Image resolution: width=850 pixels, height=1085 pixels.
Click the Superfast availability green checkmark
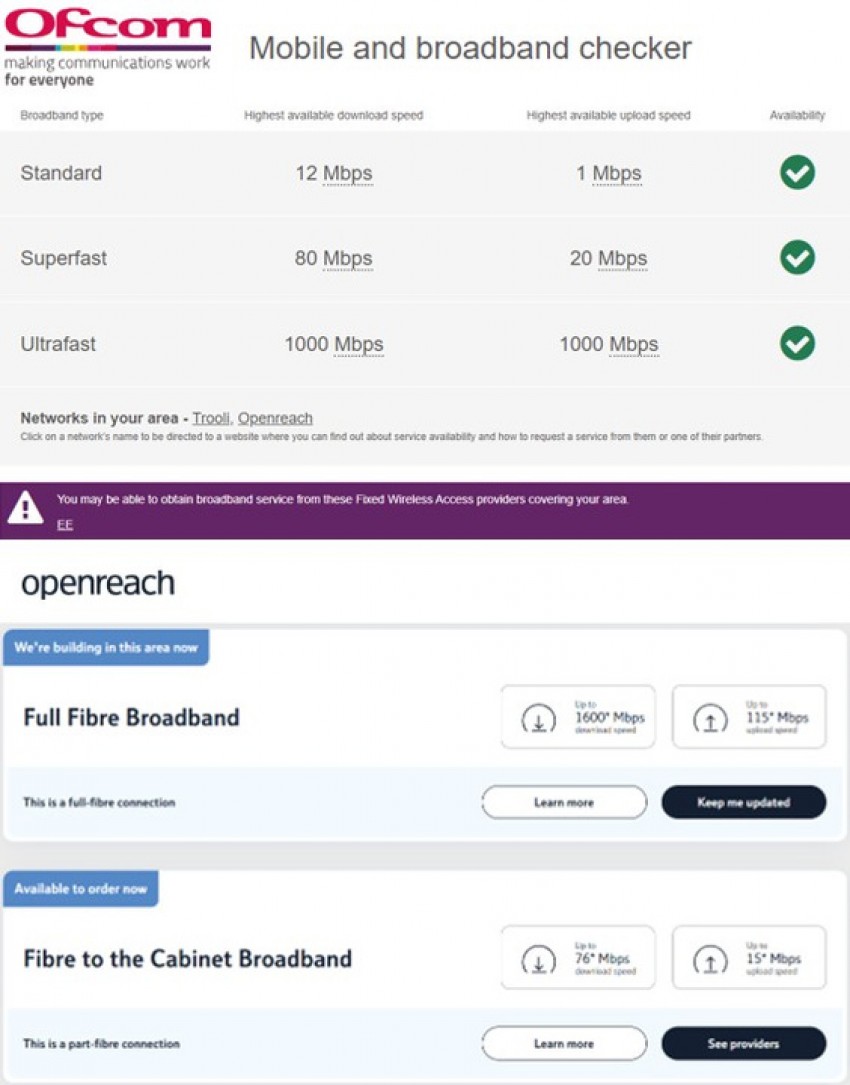(x=797, y=258)
